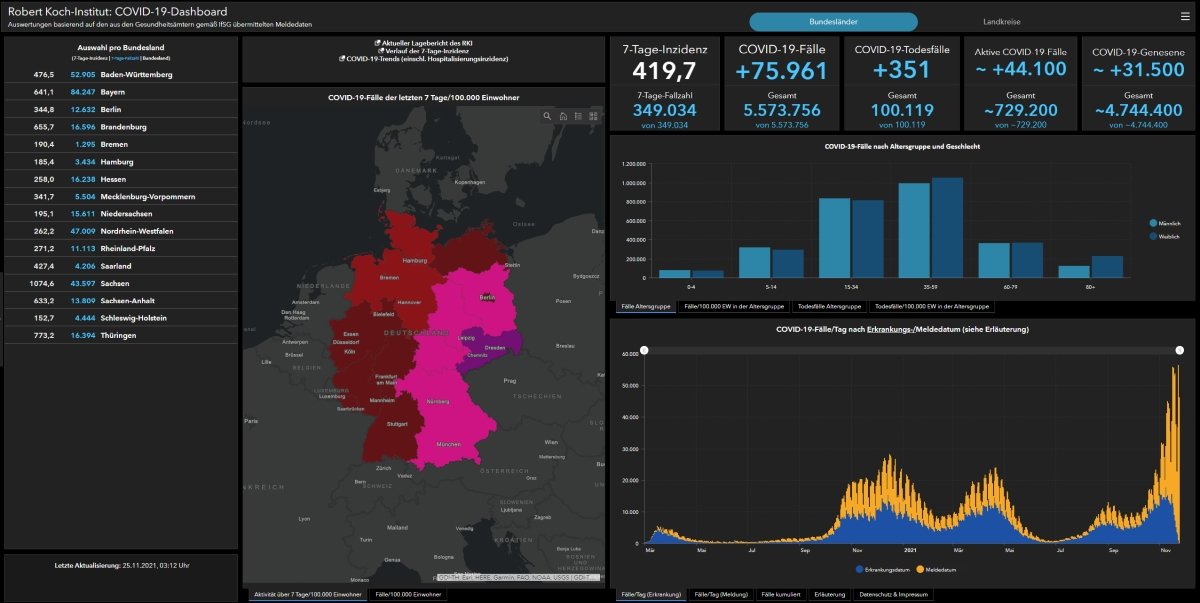Hide the Meldedatum series in legend
This screenshot has width=1200, height=603.
pos(921,569)
